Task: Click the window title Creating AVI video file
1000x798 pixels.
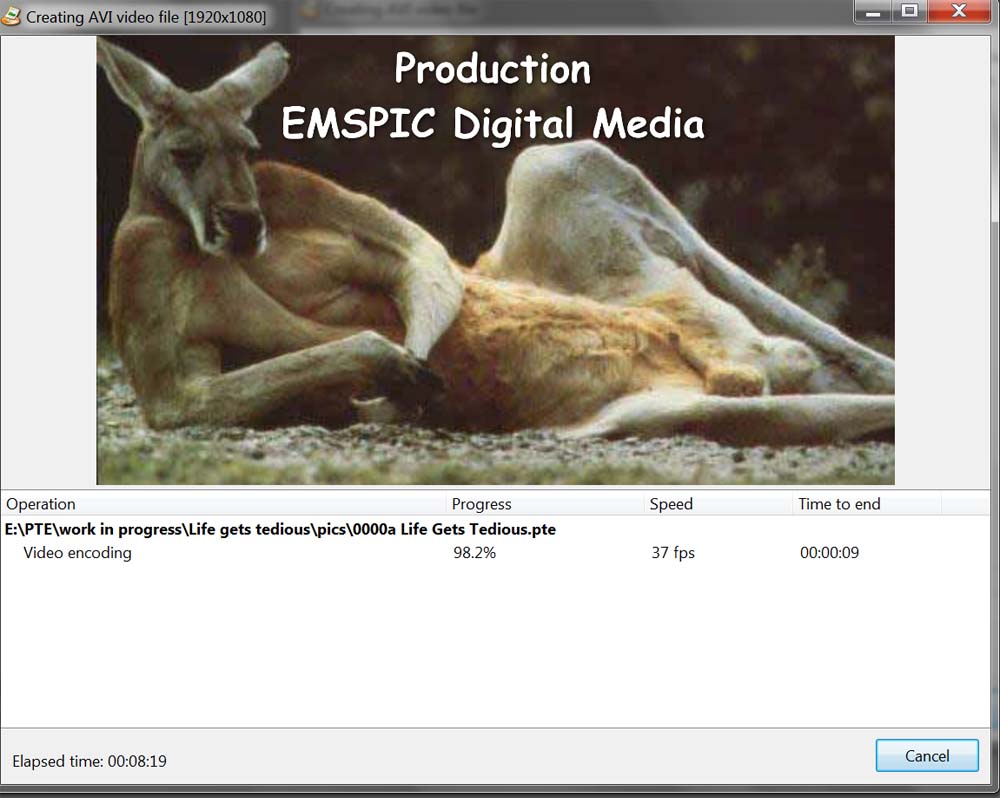Action: tap(146, 17)
